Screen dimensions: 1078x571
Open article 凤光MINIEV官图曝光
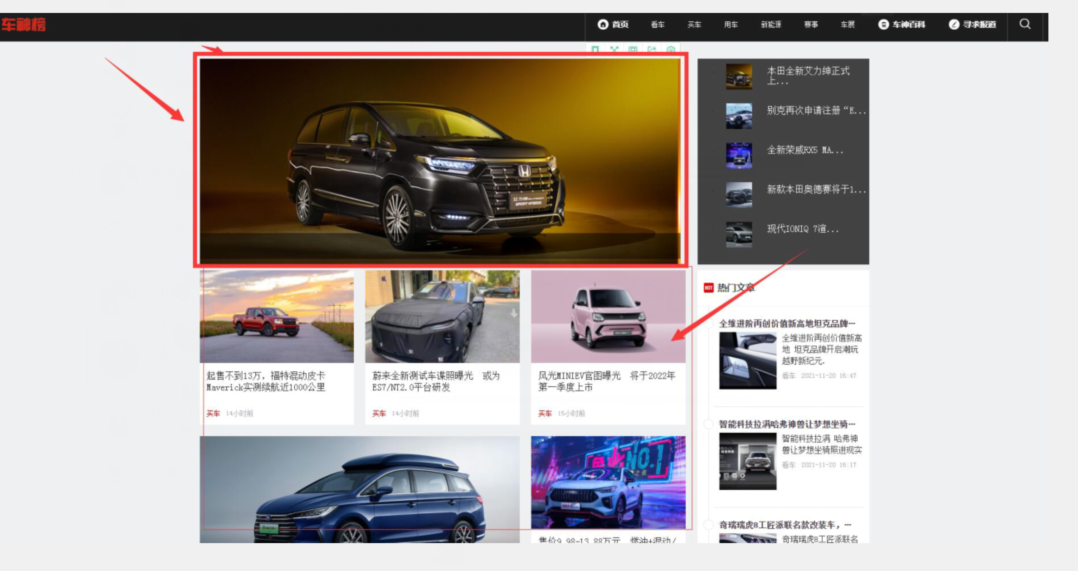[606, 381]
